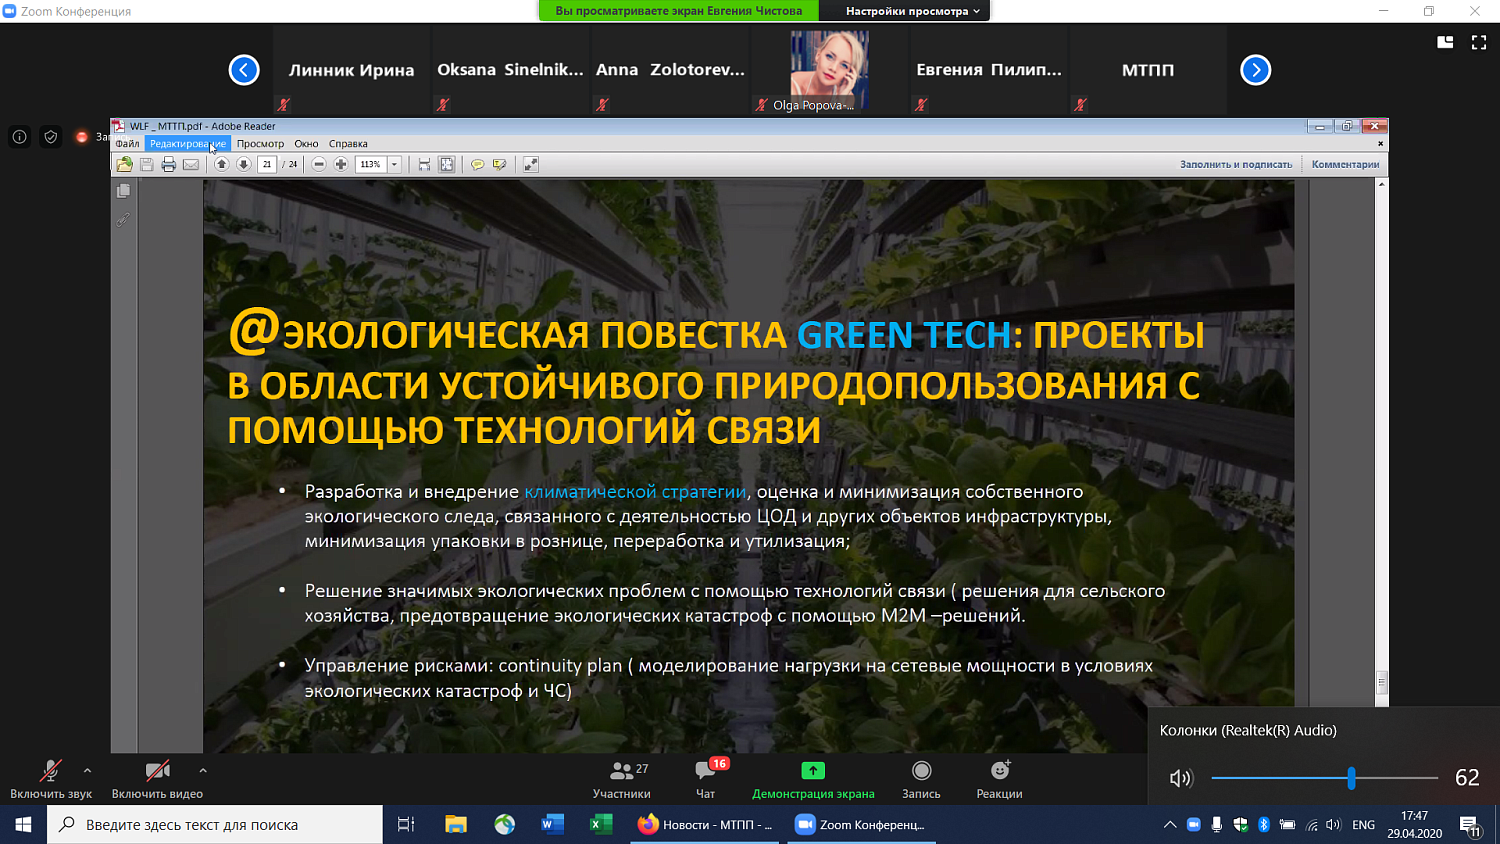
Task: Click Демонстрация экрана share button
Action: (813, 779)
